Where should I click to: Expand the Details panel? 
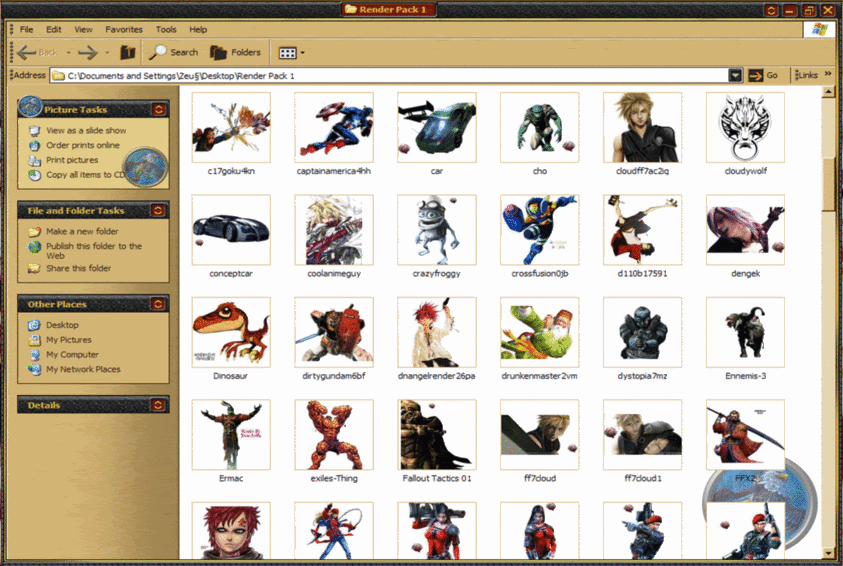(x=158, y=405)
